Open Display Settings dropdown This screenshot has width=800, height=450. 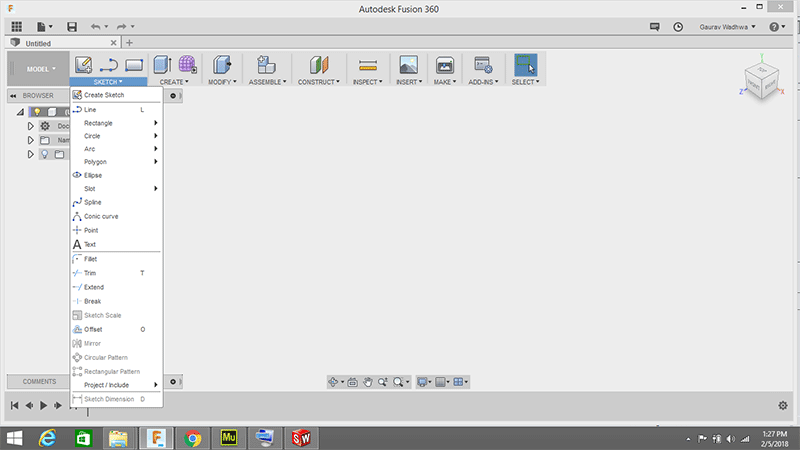(424, 382)
